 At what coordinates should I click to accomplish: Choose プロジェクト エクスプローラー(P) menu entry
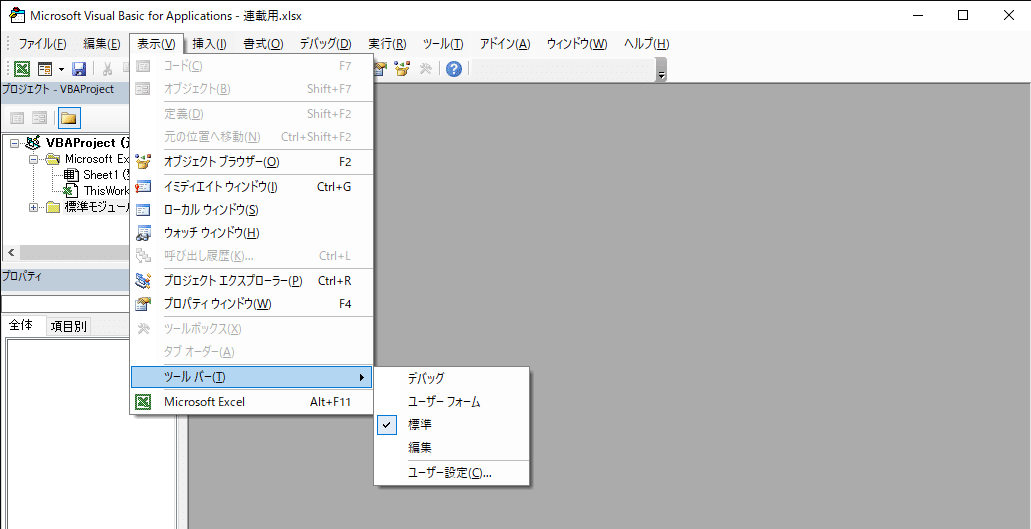click(x=252, y=281)
